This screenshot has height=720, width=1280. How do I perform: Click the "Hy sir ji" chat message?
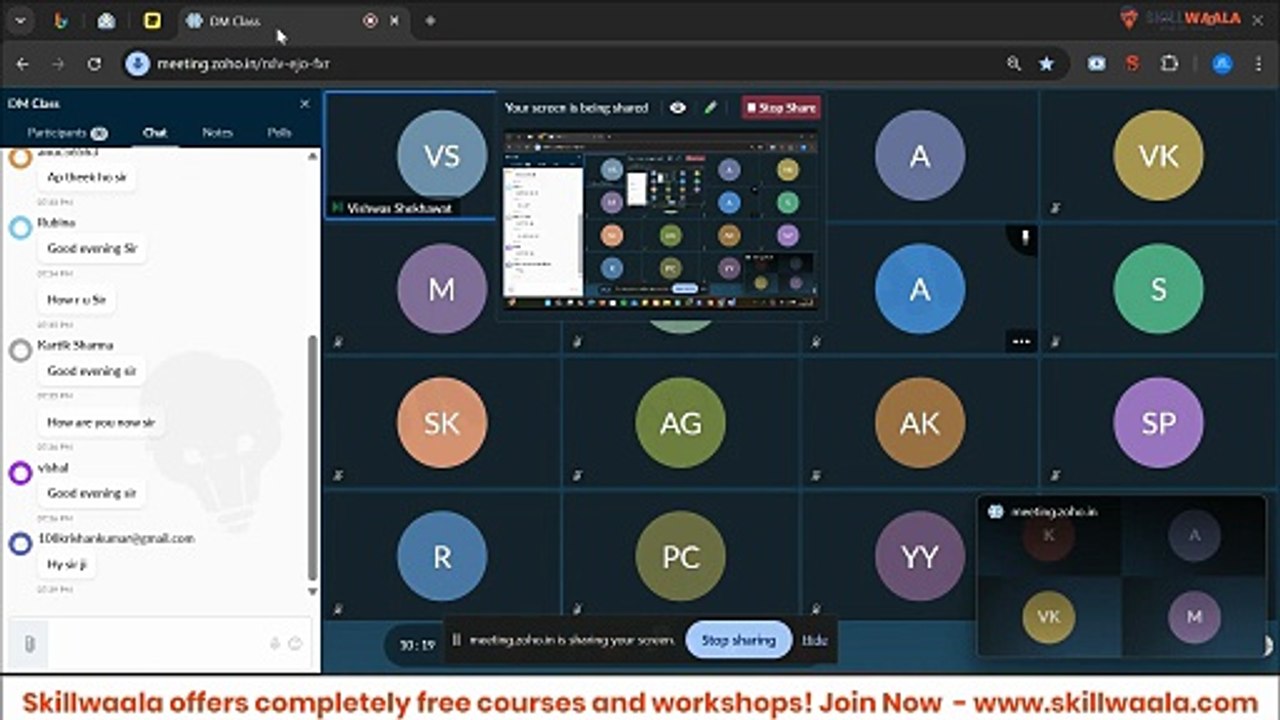[67, 565]
